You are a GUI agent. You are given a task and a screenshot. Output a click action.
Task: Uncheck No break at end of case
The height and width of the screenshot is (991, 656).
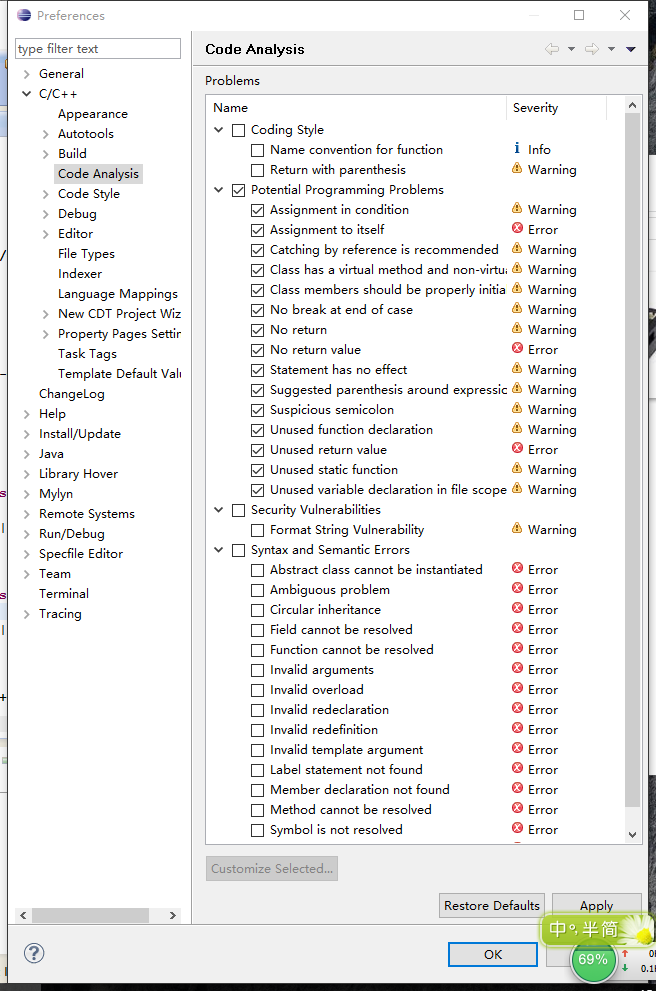tap(257, 310)
